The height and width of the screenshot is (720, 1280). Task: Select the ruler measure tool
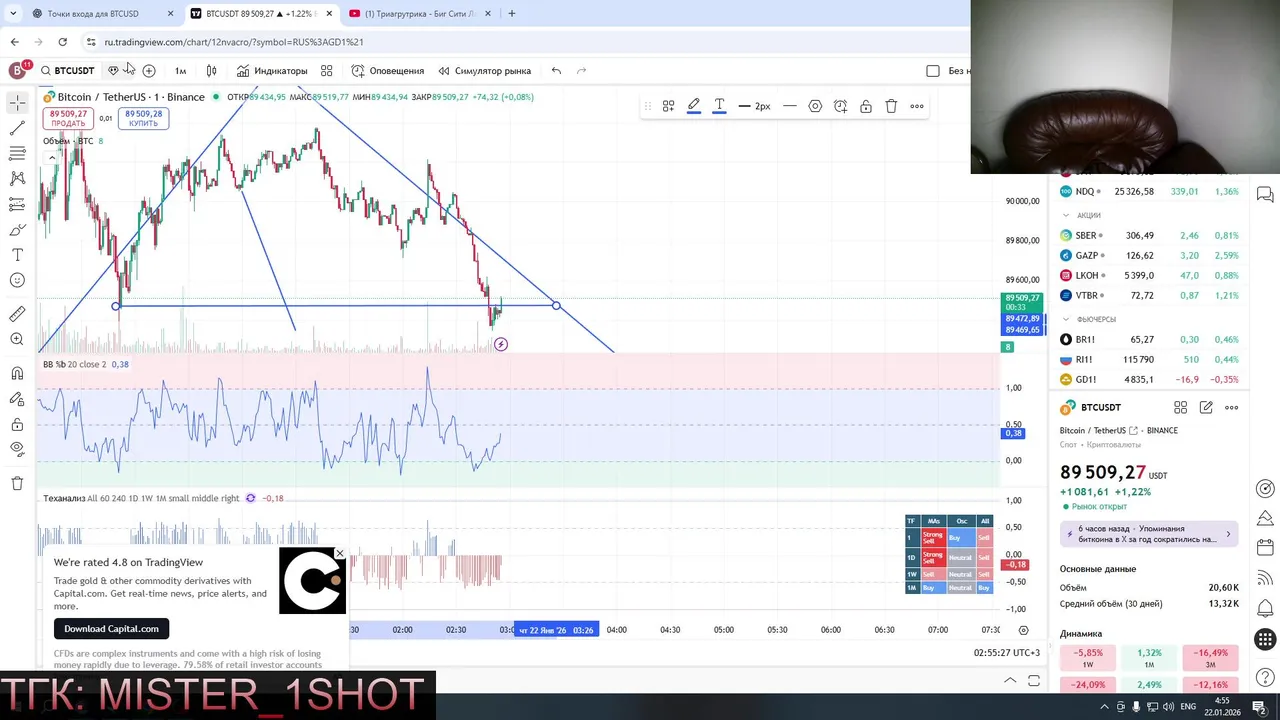click(17, 314)
